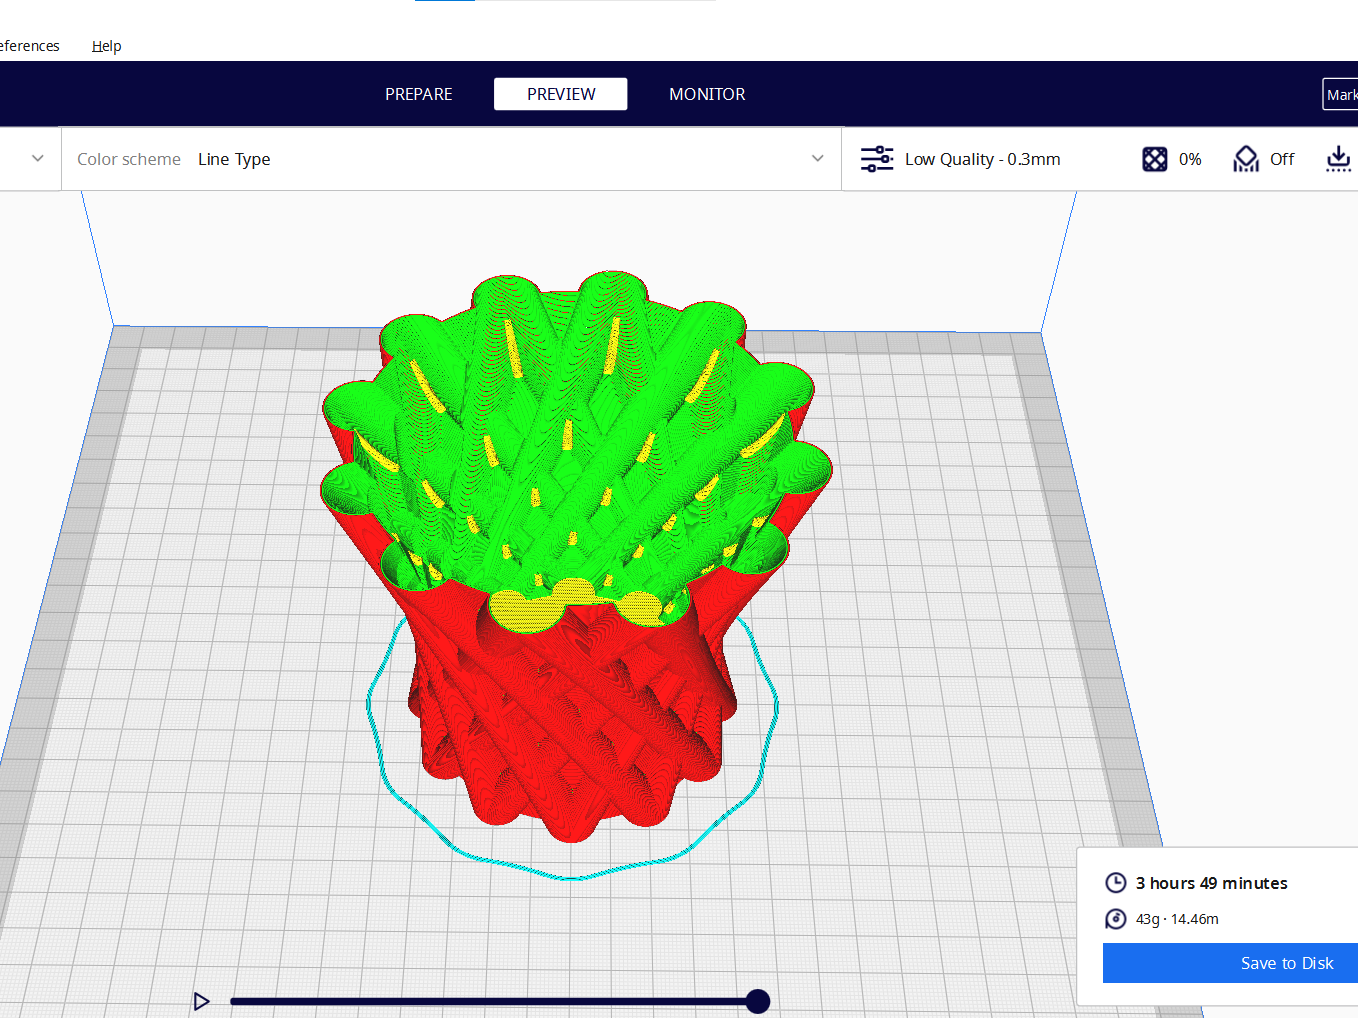Open the Preferences menu
Image resolution: width=1358 pixels, height=1018 pixels.
(x=30, y=46)
